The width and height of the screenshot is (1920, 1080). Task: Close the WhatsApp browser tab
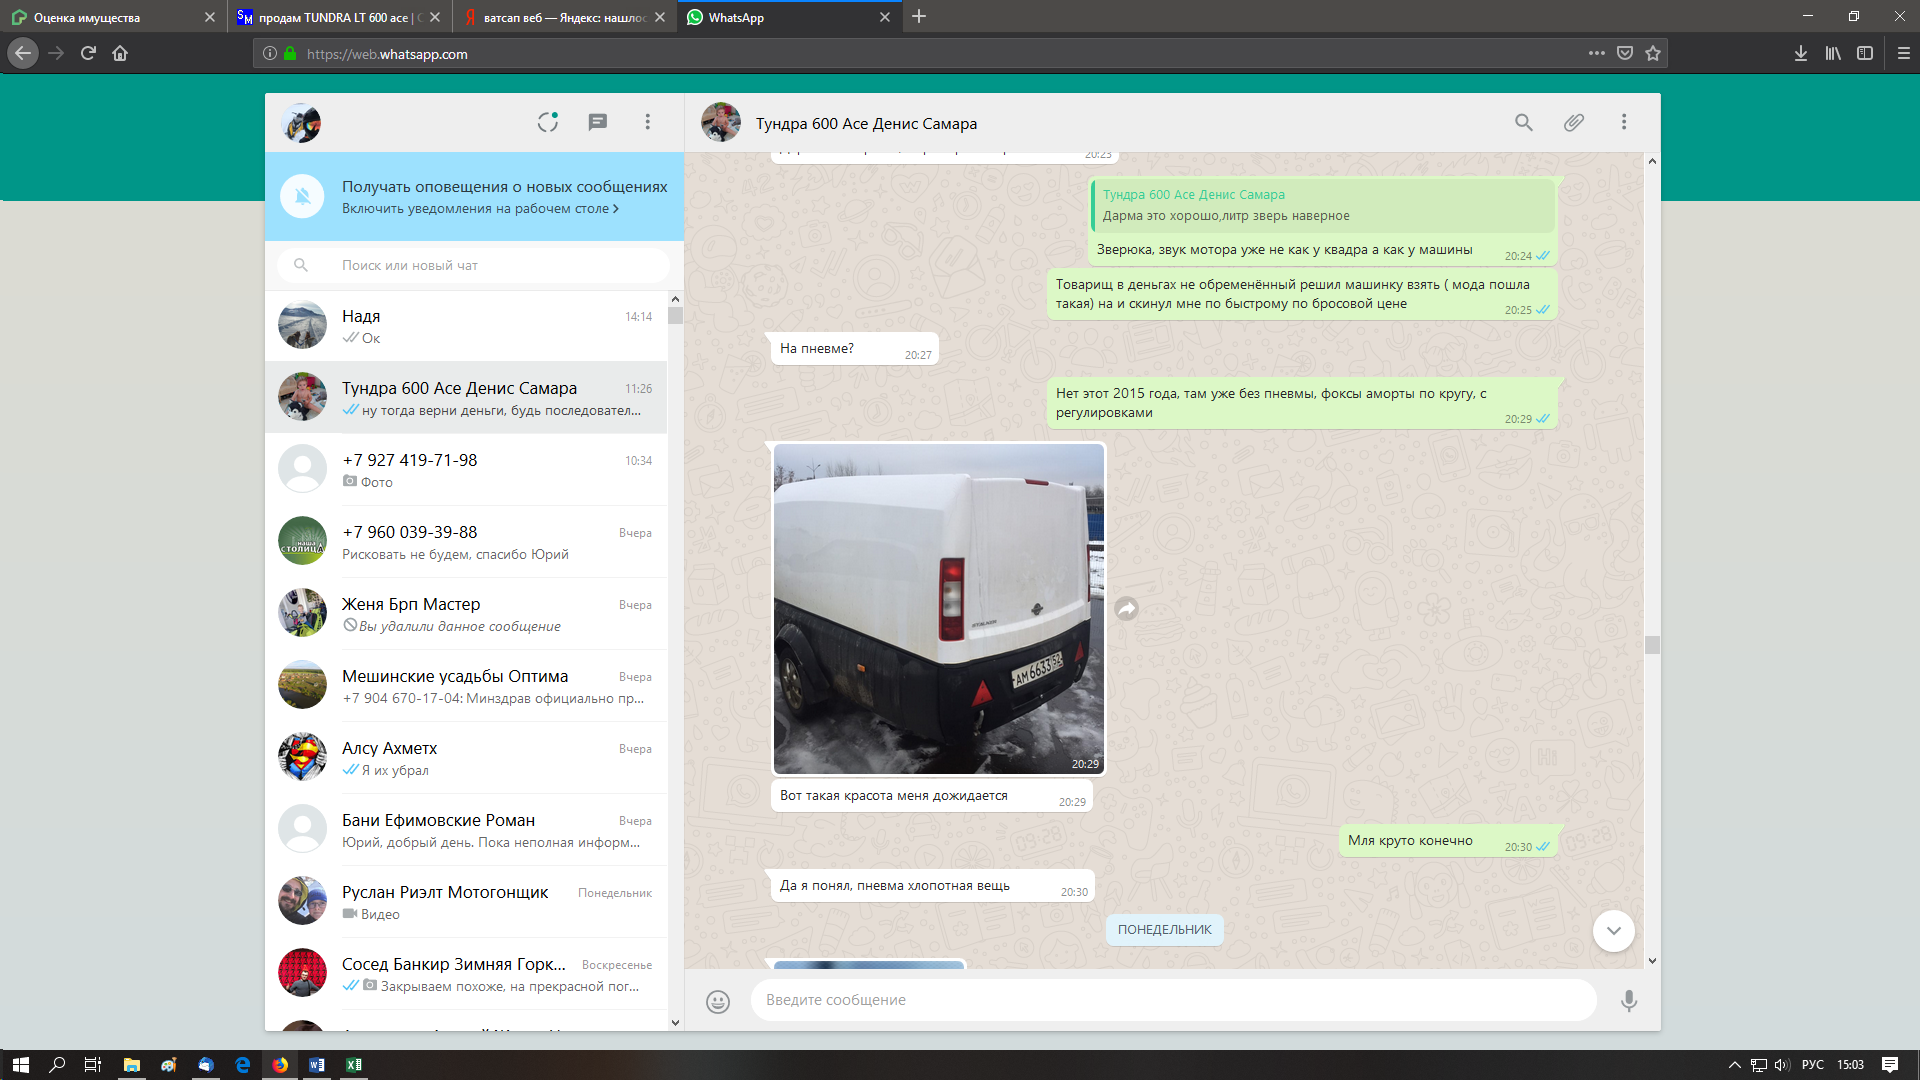(884, 17)
